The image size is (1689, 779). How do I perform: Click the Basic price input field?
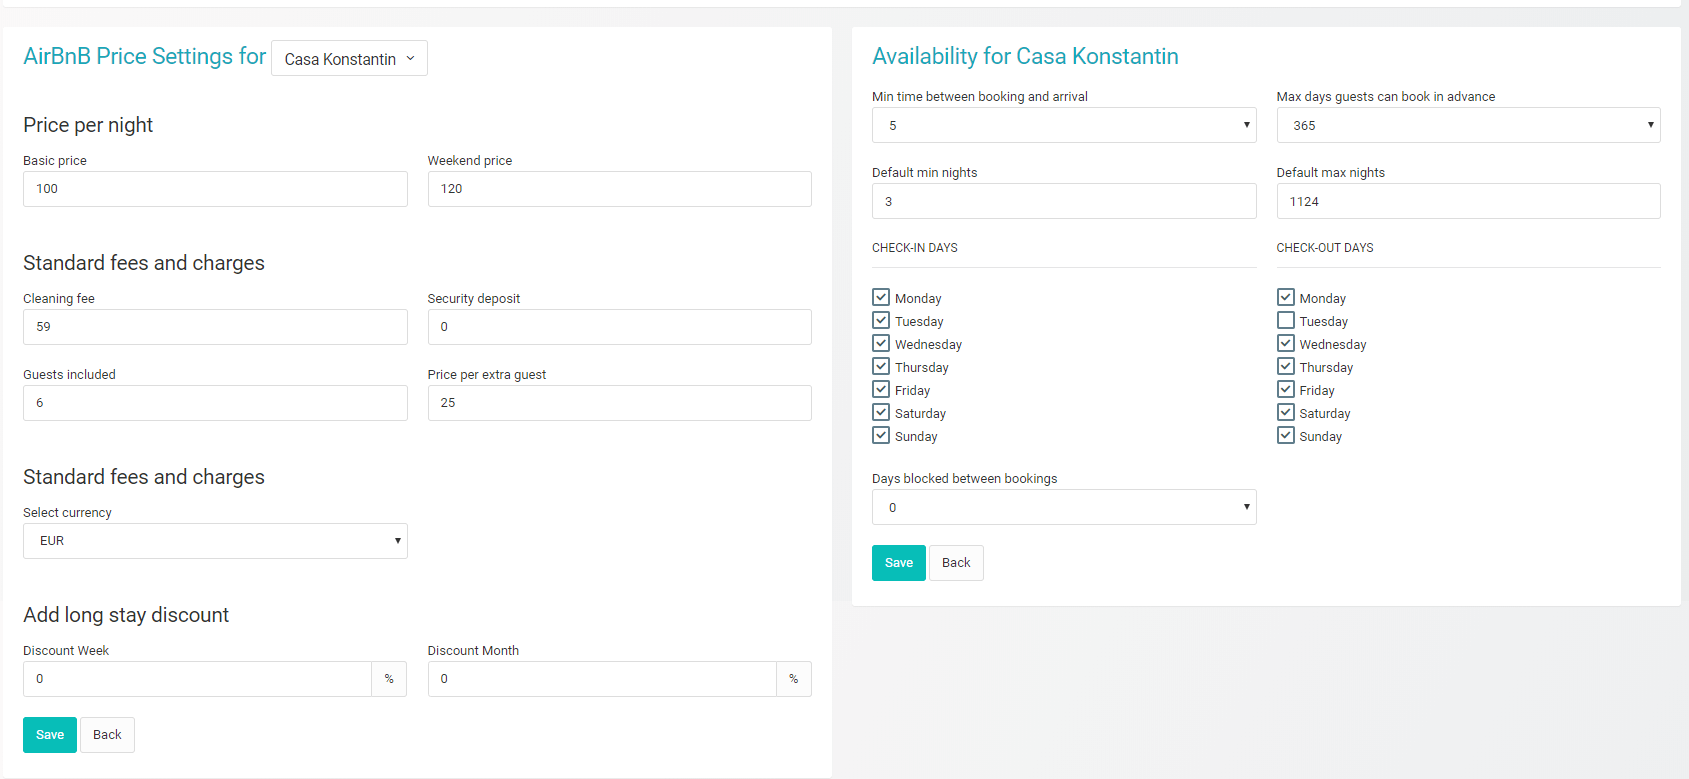[x=215, y=189]
